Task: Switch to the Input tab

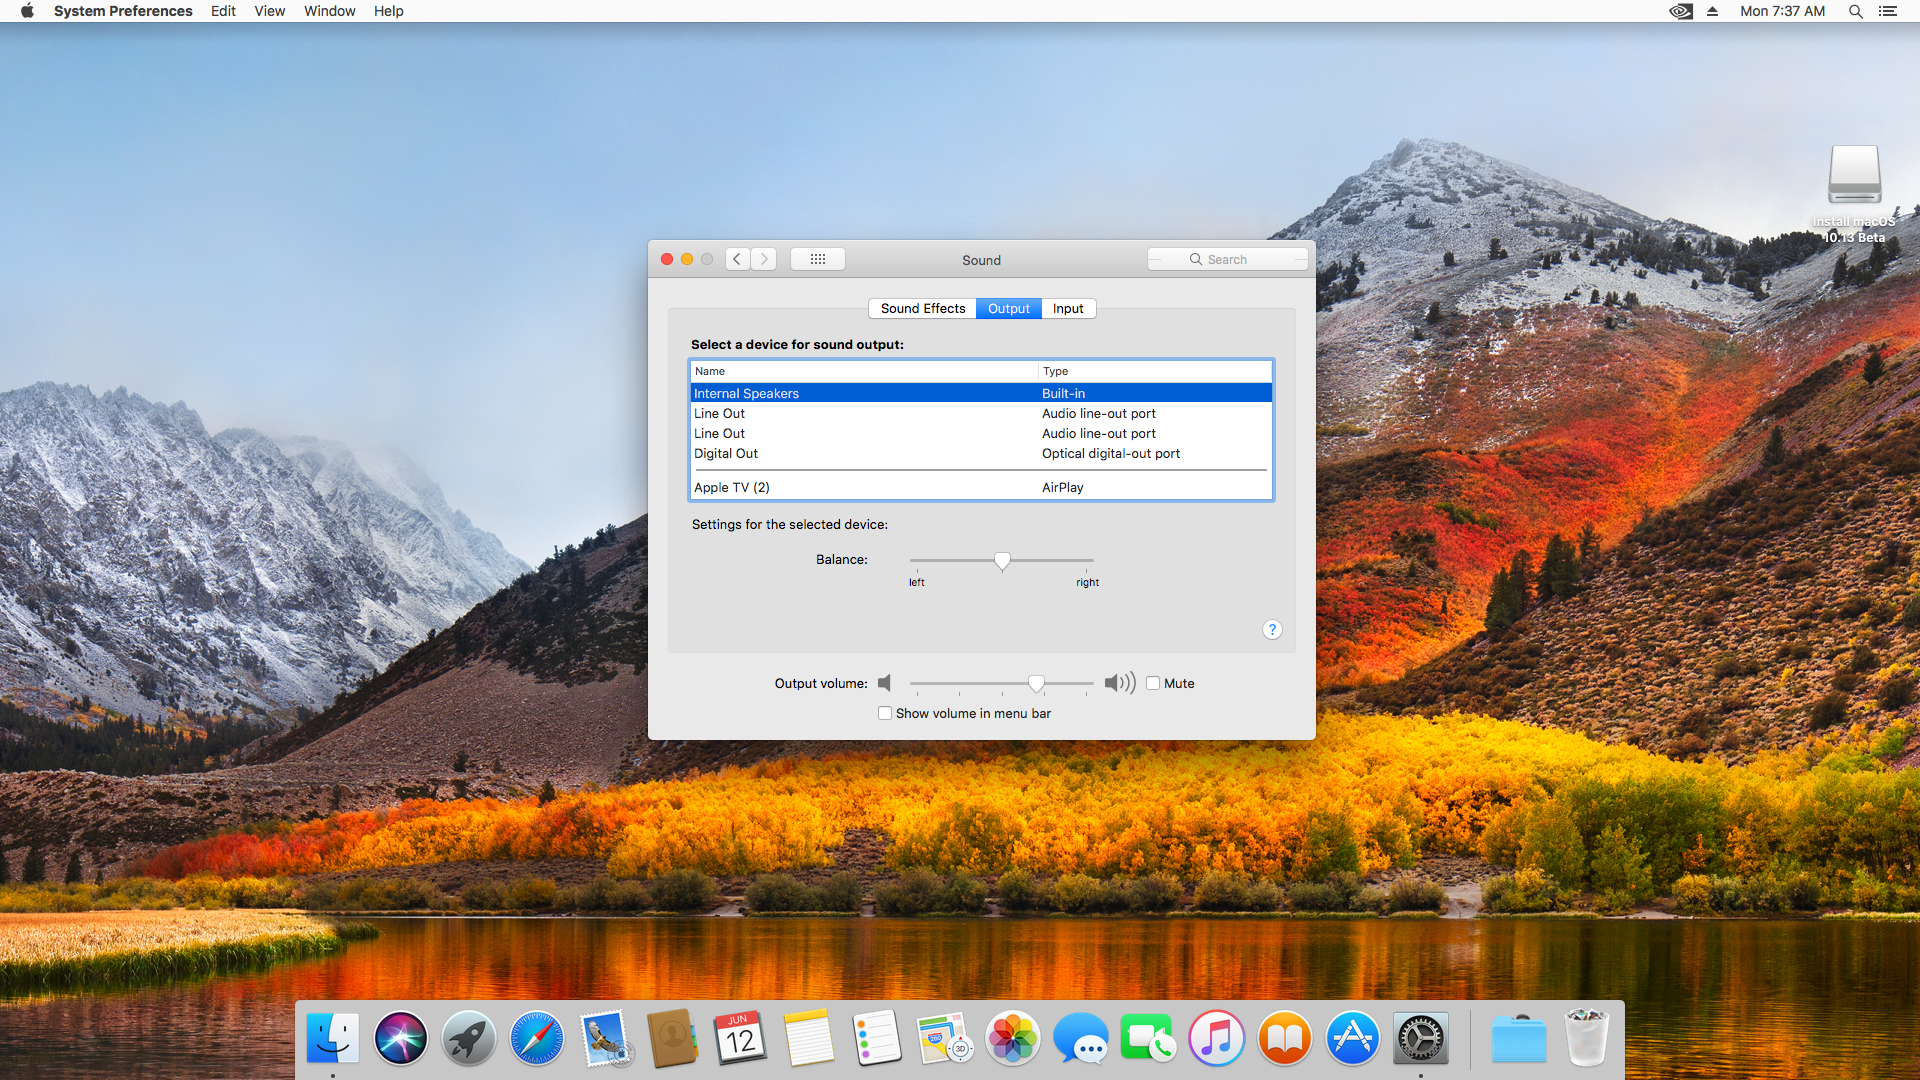Action: click(1068, 308)
